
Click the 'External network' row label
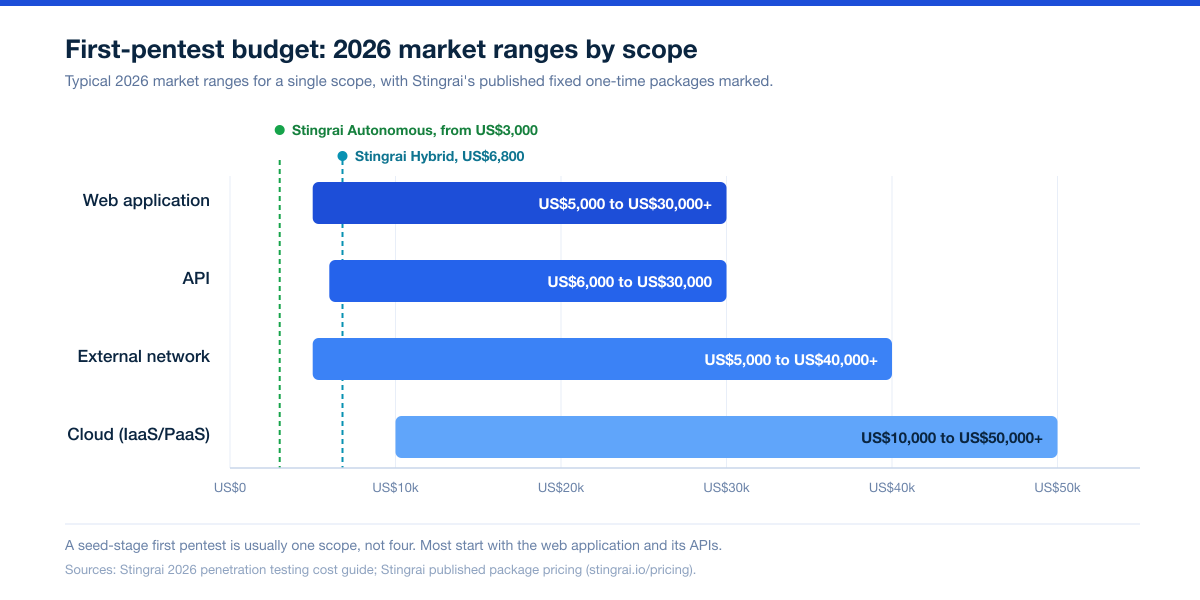[x=144, y=356]
